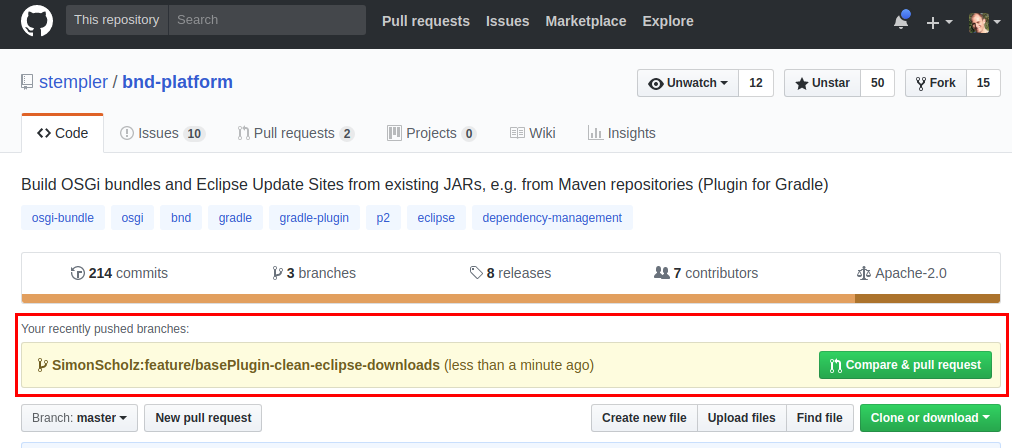Screen dimensions: 1012x448
Task: Click Find file
Action: click(820, 418)
